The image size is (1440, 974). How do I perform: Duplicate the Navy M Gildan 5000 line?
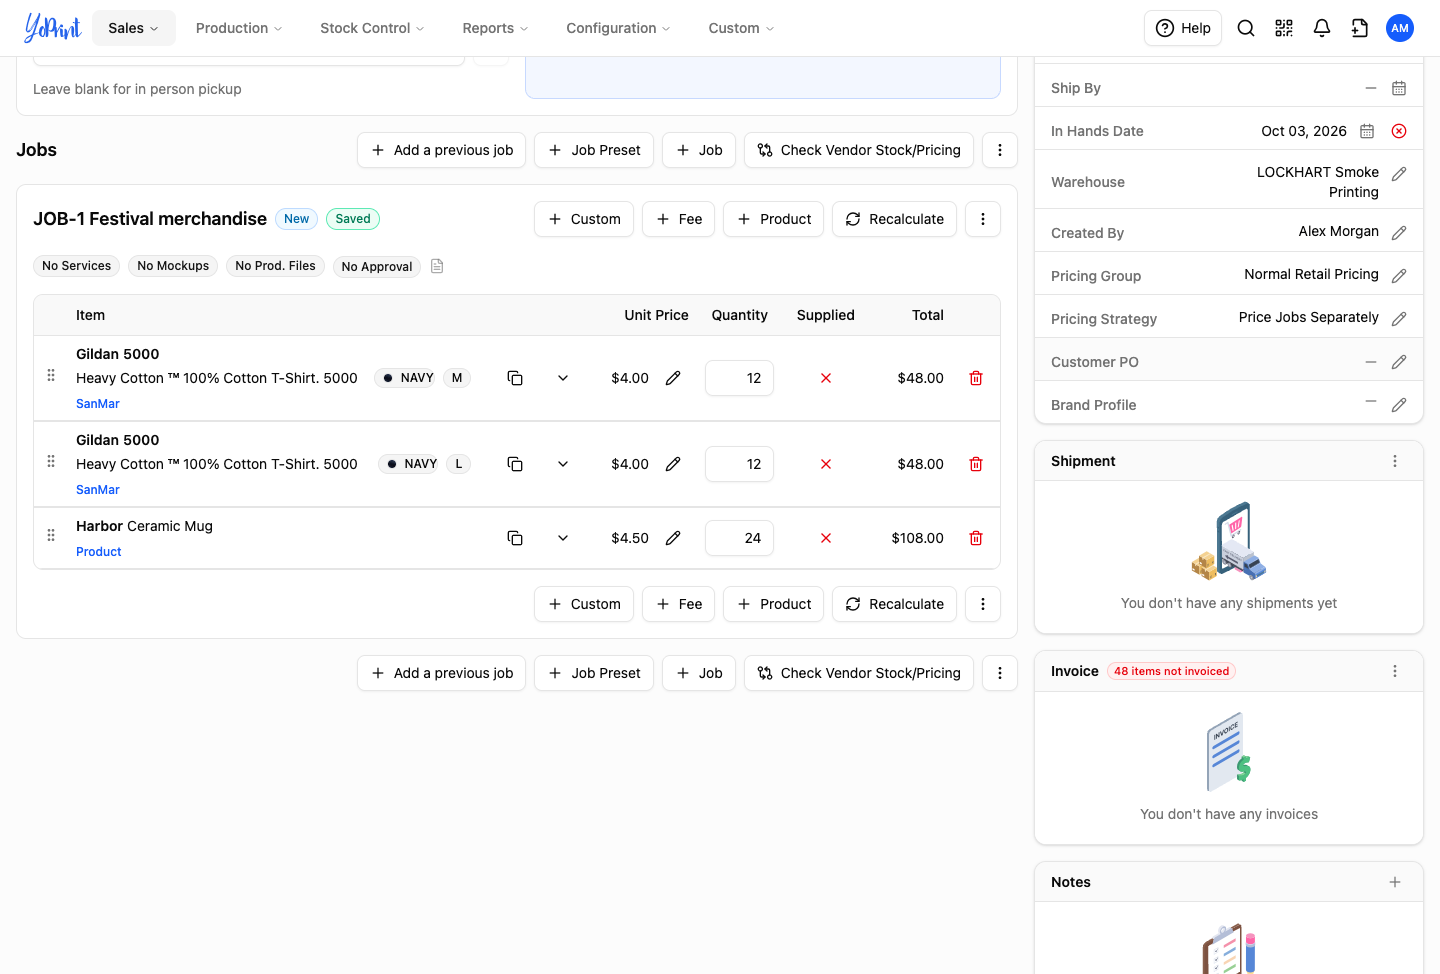[515, 378]
